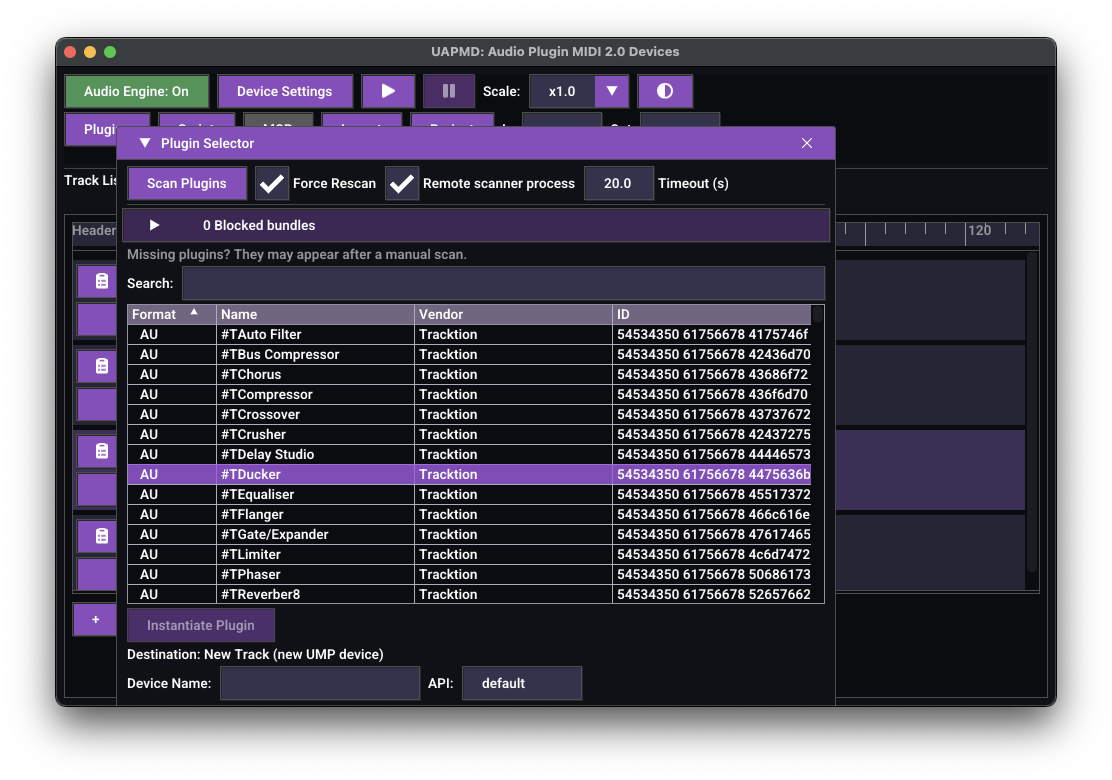Click the fourth track's clipboard icon
1112x780 pixels.
tap(101, 536)
